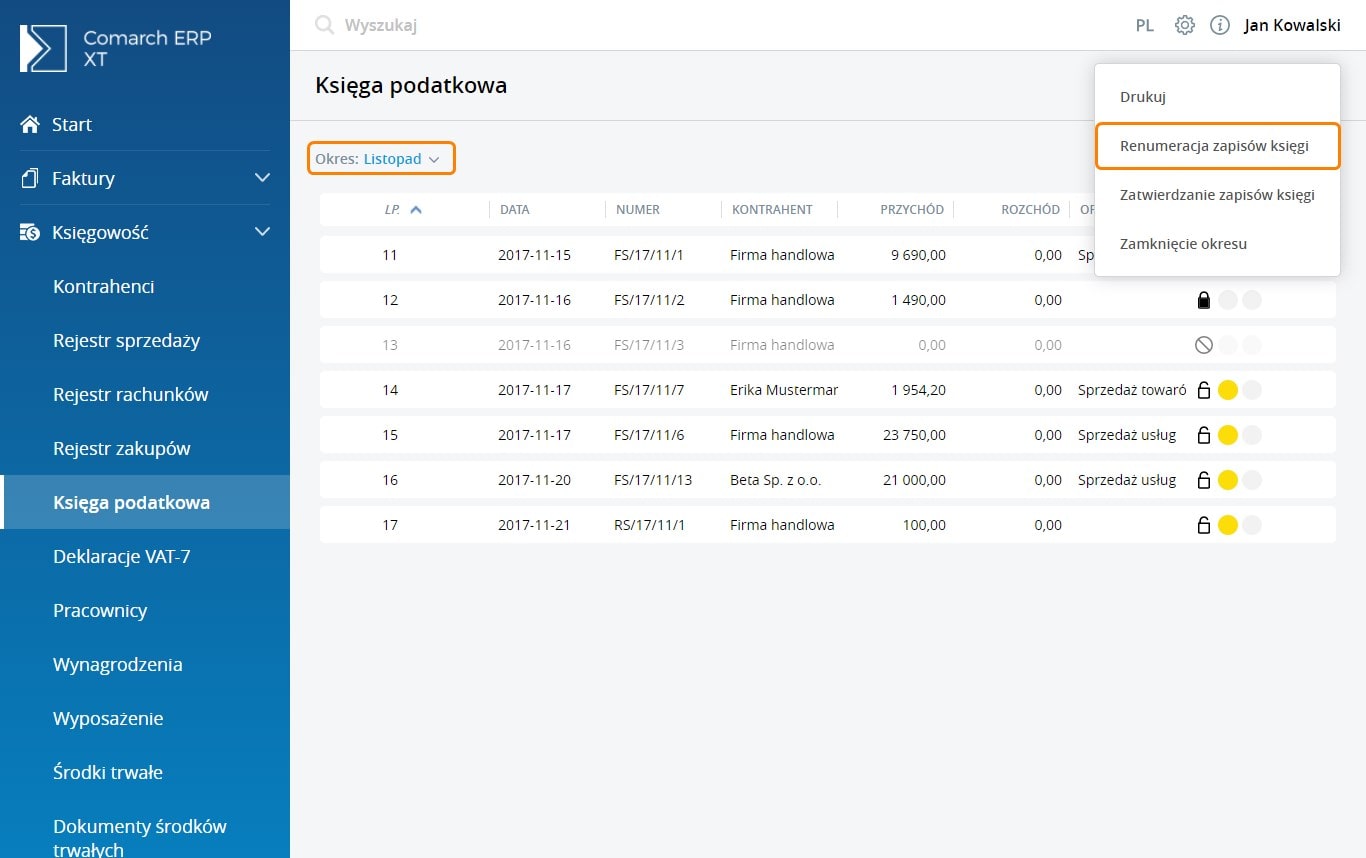
Task: Sort by the PRZYCHÓD column header
Action: pos(912,210)
